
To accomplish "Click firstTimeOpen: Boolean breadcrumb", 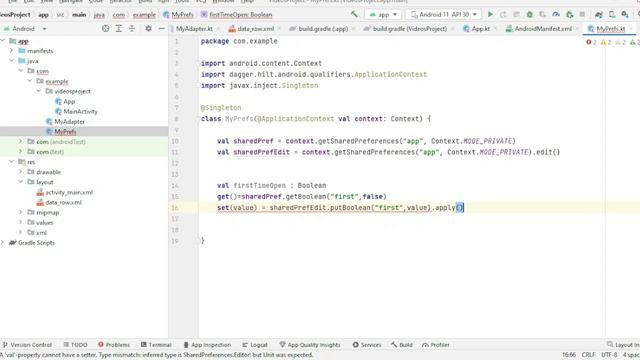I will click(237, 14).
